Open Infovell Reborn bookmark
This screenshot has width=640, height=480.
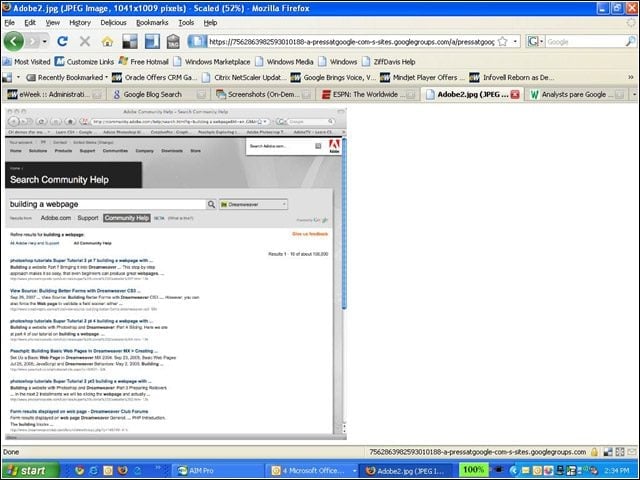[512, 77]
